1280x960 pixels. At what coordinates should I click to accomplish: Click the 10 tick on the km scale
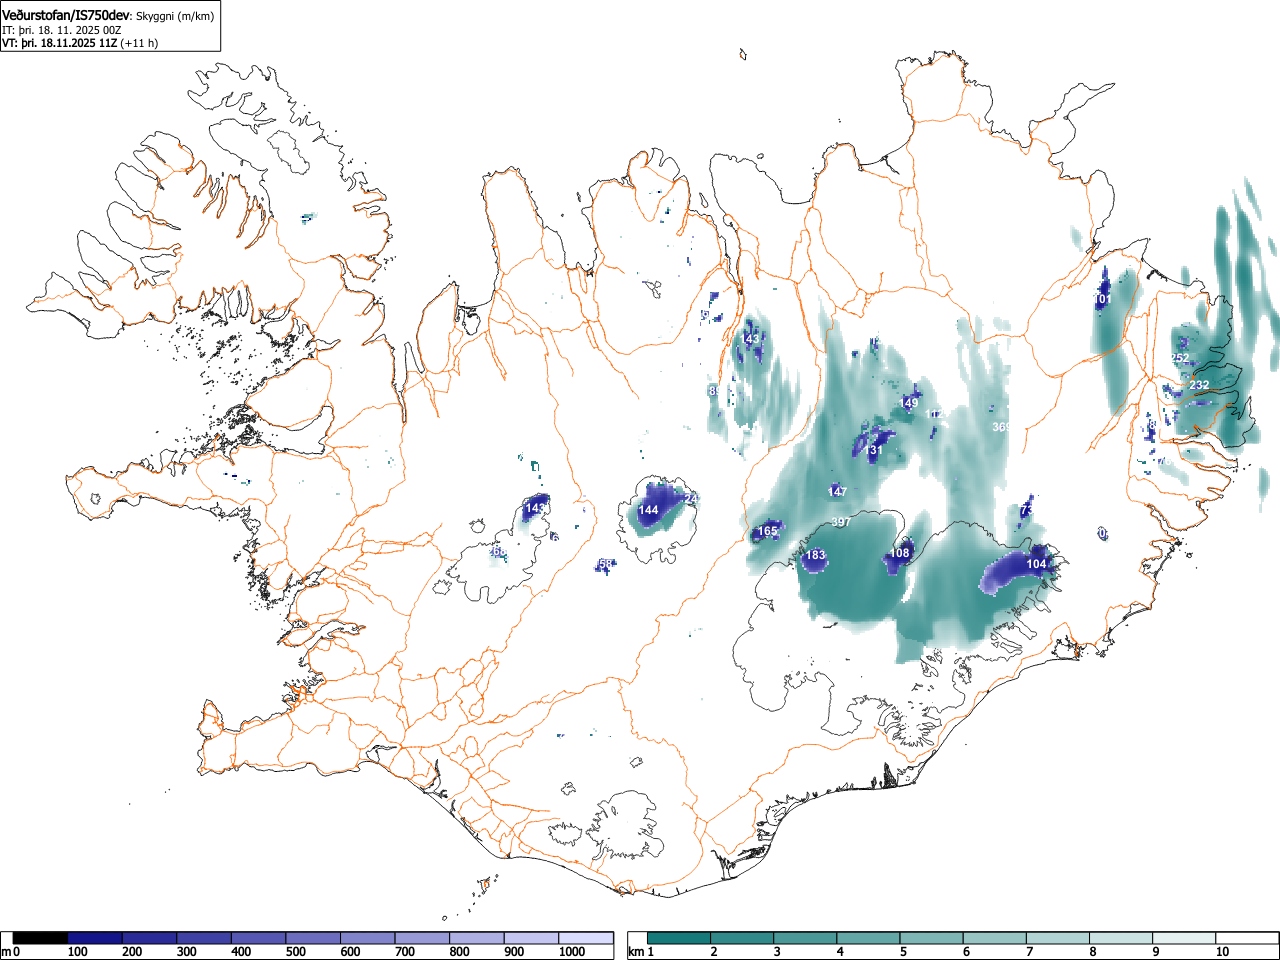point(1222,952)
